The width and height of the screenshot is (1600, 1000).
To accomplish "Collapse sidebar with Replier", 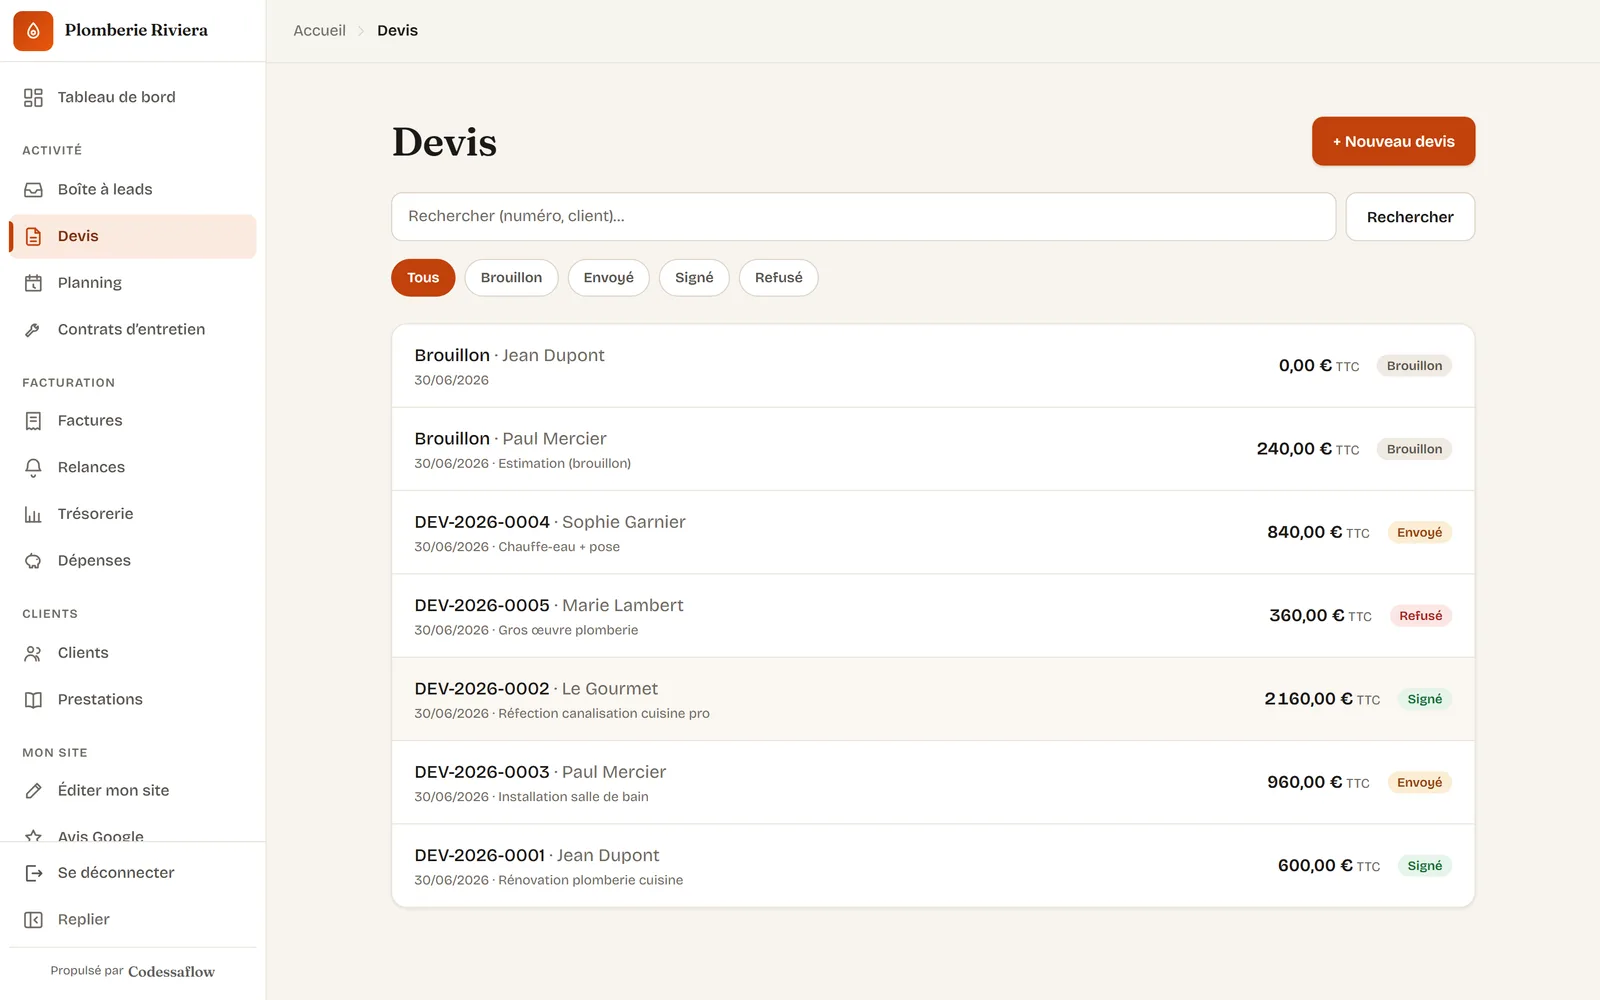I will (132, 920).
